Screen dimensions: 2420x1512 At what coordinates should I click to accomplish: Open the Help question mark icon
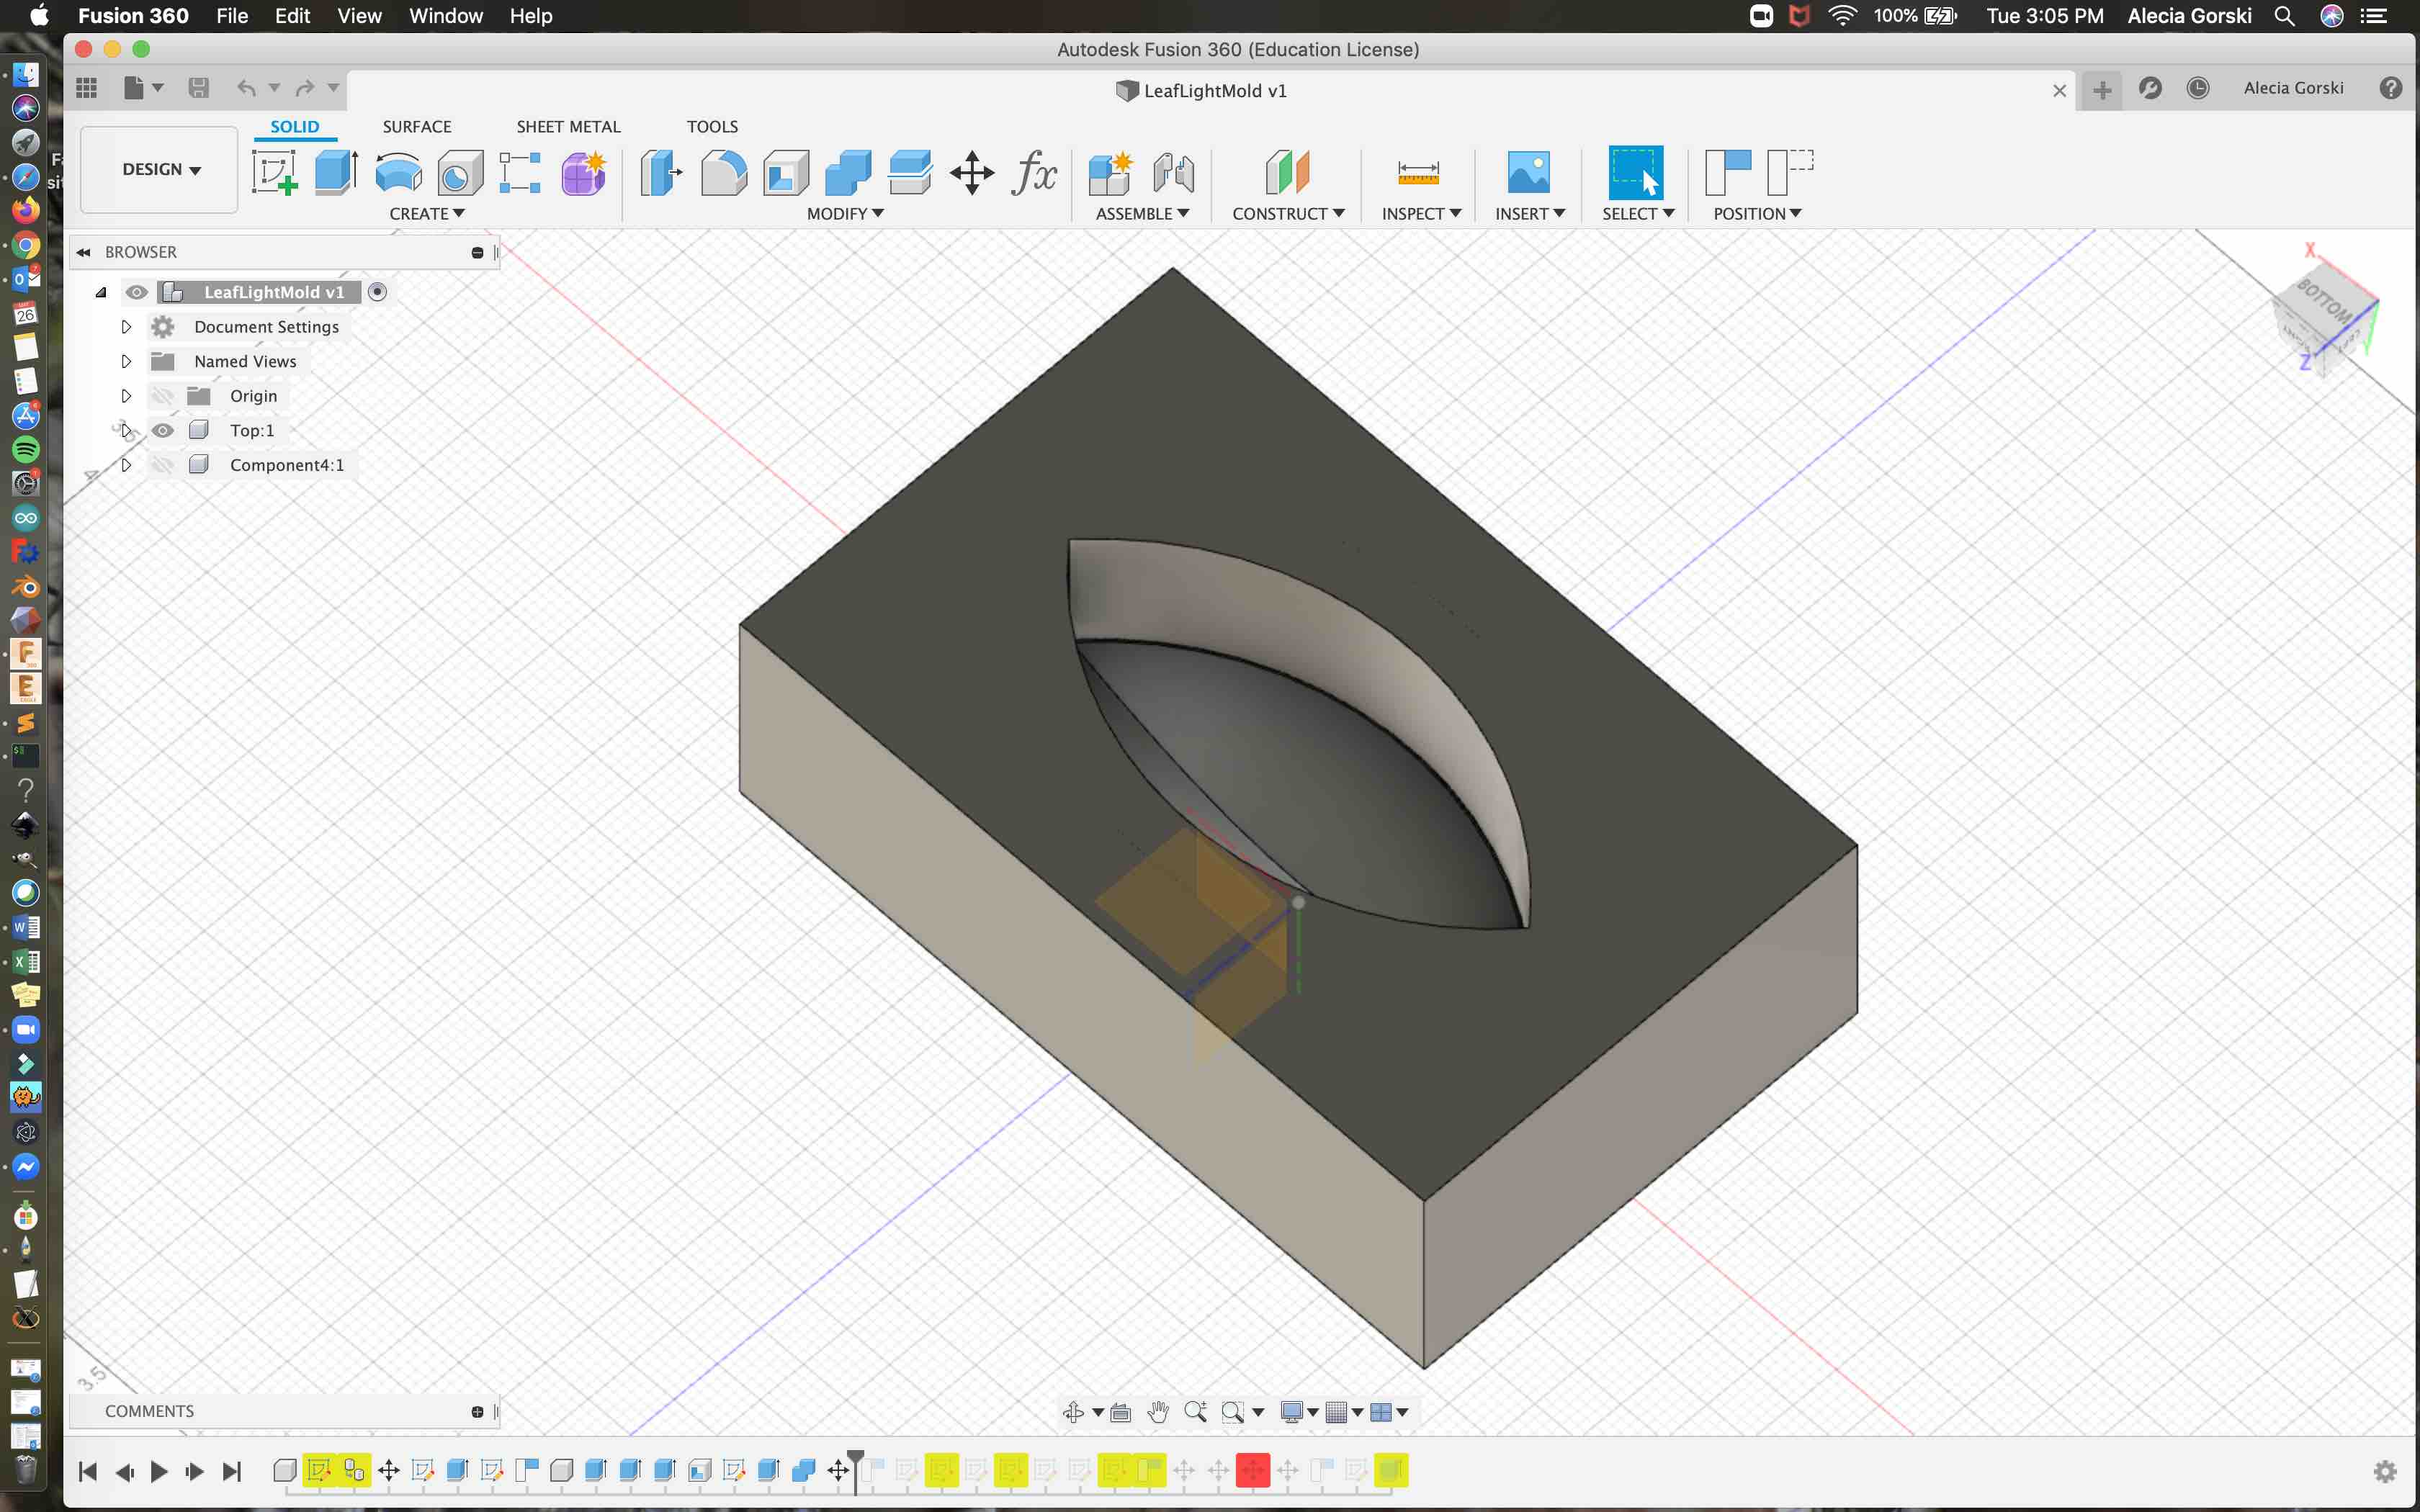(2391, 88)
